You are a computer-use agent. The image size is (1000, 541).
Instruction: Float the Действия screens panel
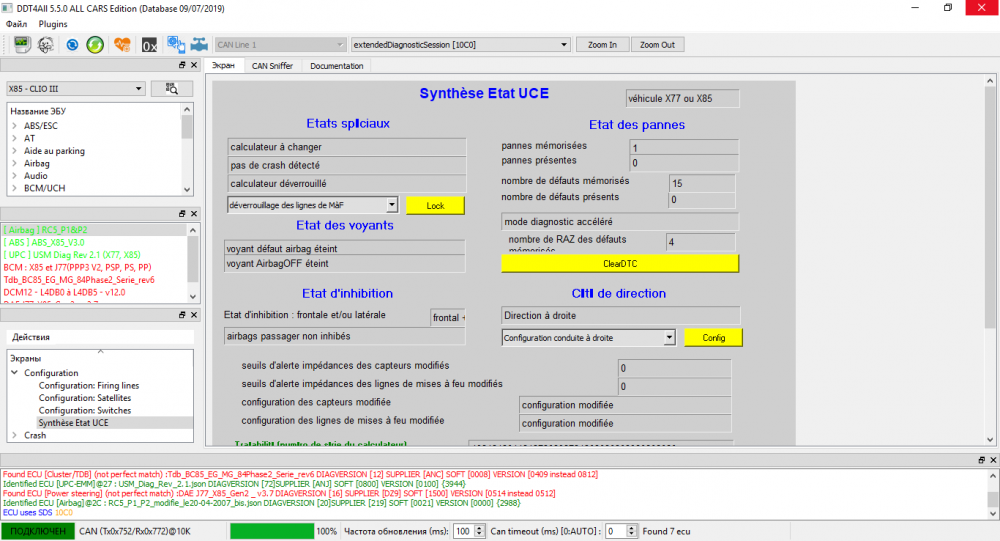tap(182, 315)
